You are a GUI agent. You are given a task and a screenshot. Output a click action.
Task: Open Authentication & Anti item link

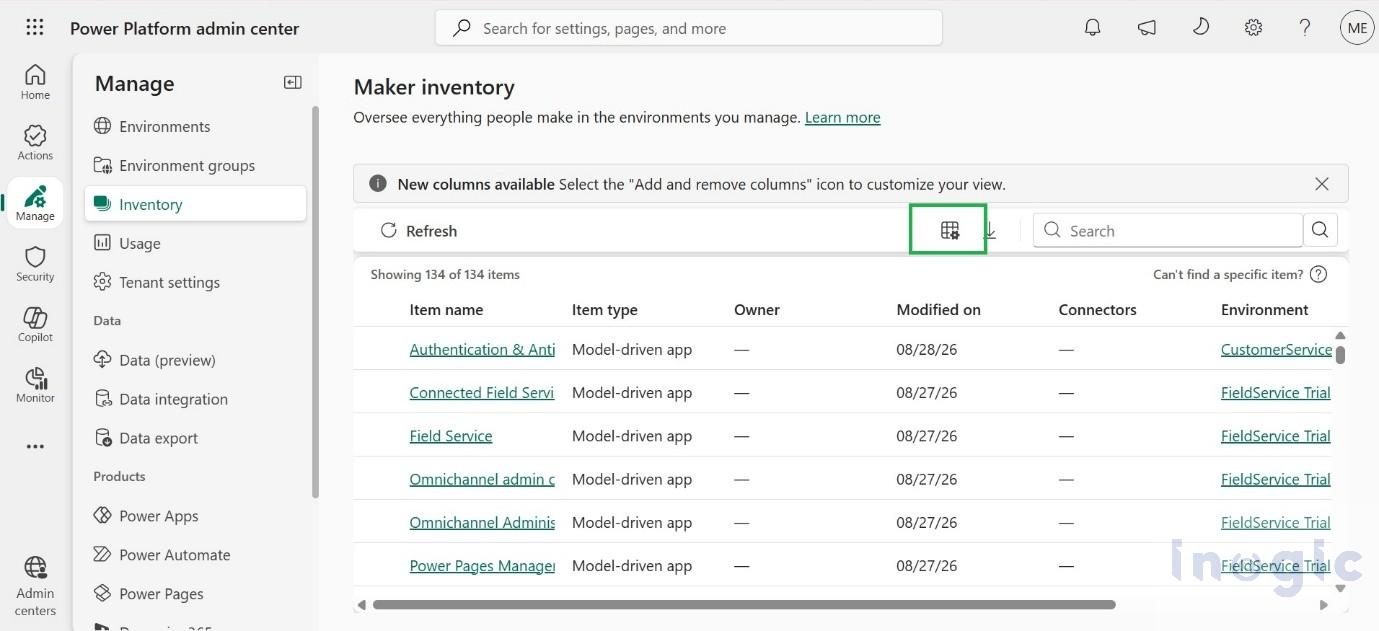click(482, 349)
